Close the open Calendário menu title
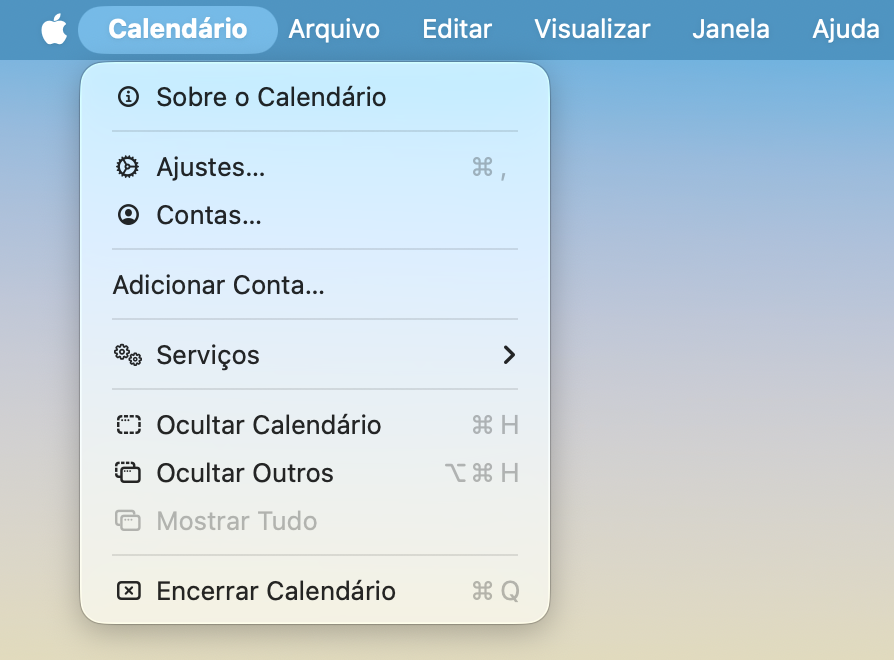The image size is (894, 660). [x=177, y=30]
